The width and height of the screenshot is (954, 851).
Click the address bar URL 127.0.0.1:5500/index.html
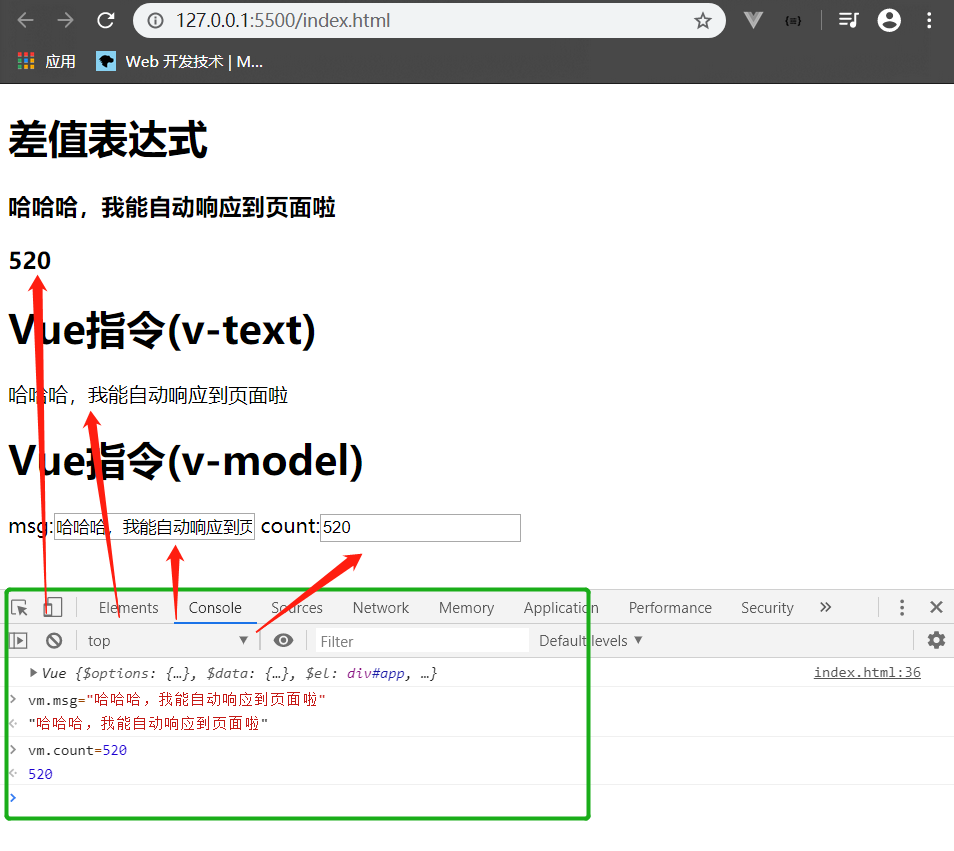coord(283,21)
